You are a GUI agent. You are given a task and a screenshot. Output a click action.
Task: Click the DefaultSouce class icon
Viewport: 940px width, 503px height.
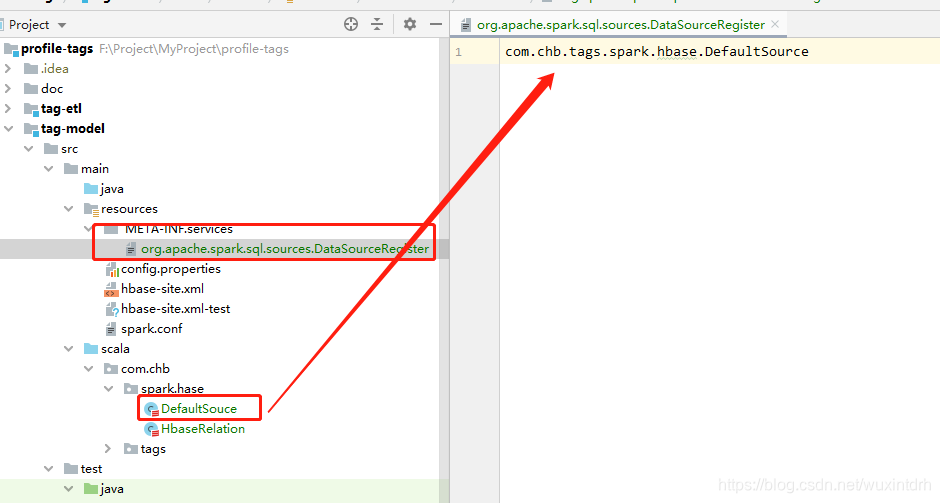(152, 409)
